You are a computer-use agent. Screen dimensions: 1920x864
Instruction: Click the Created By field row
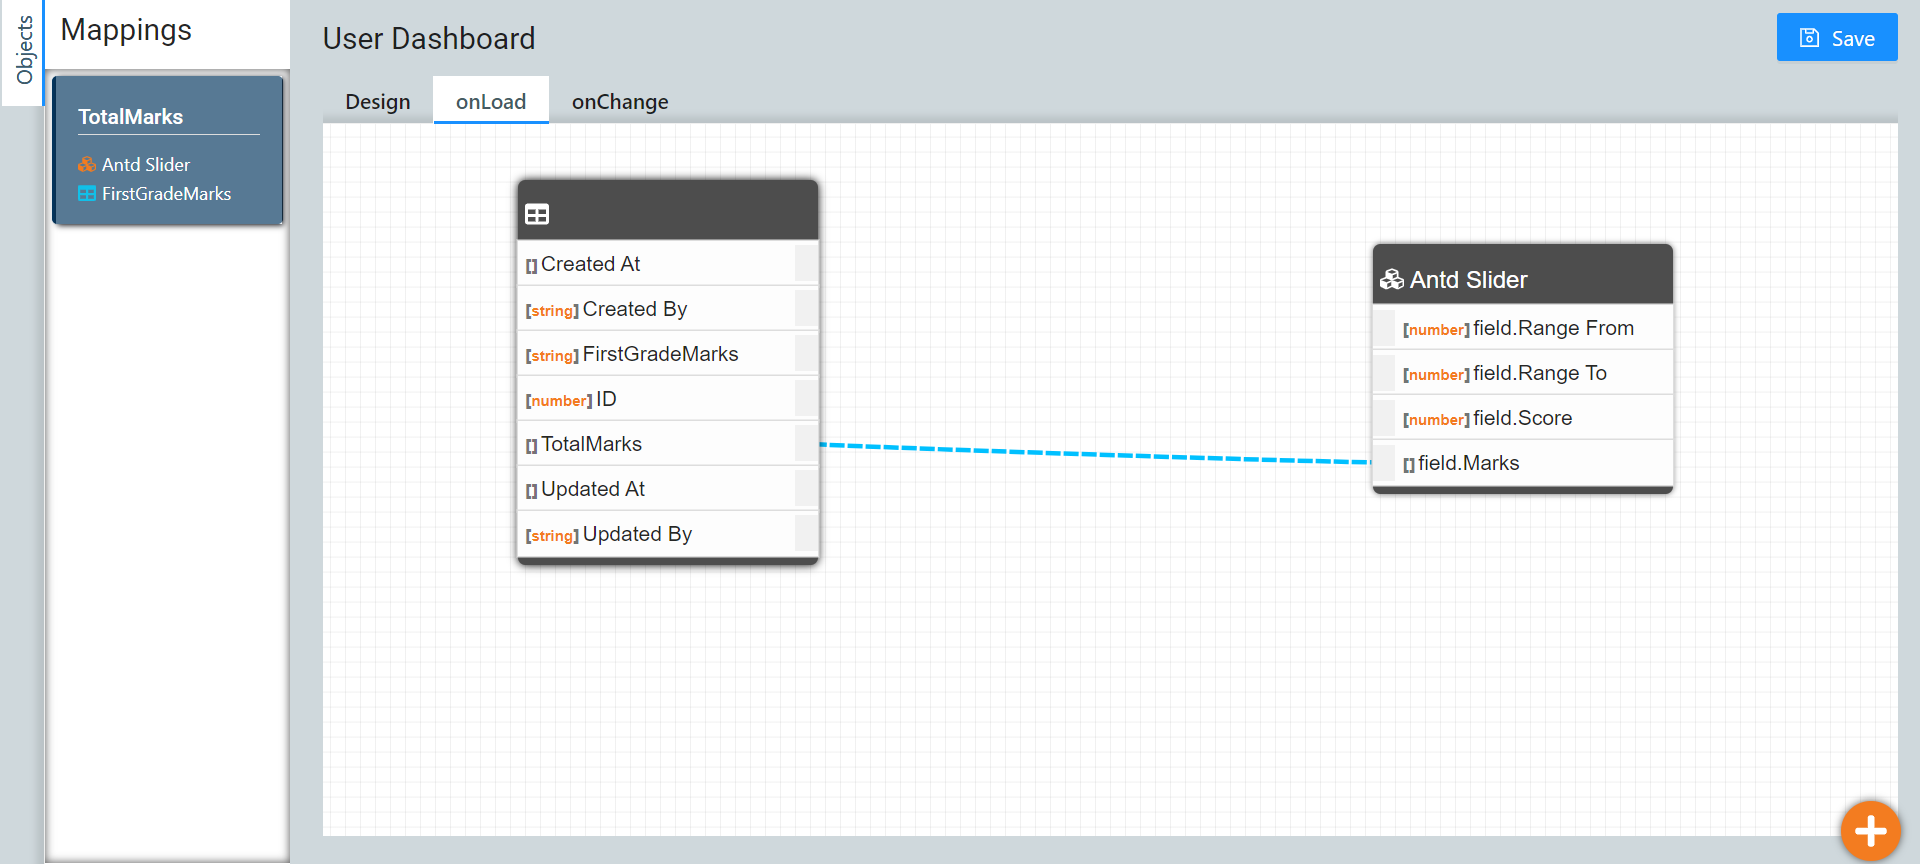668,308
